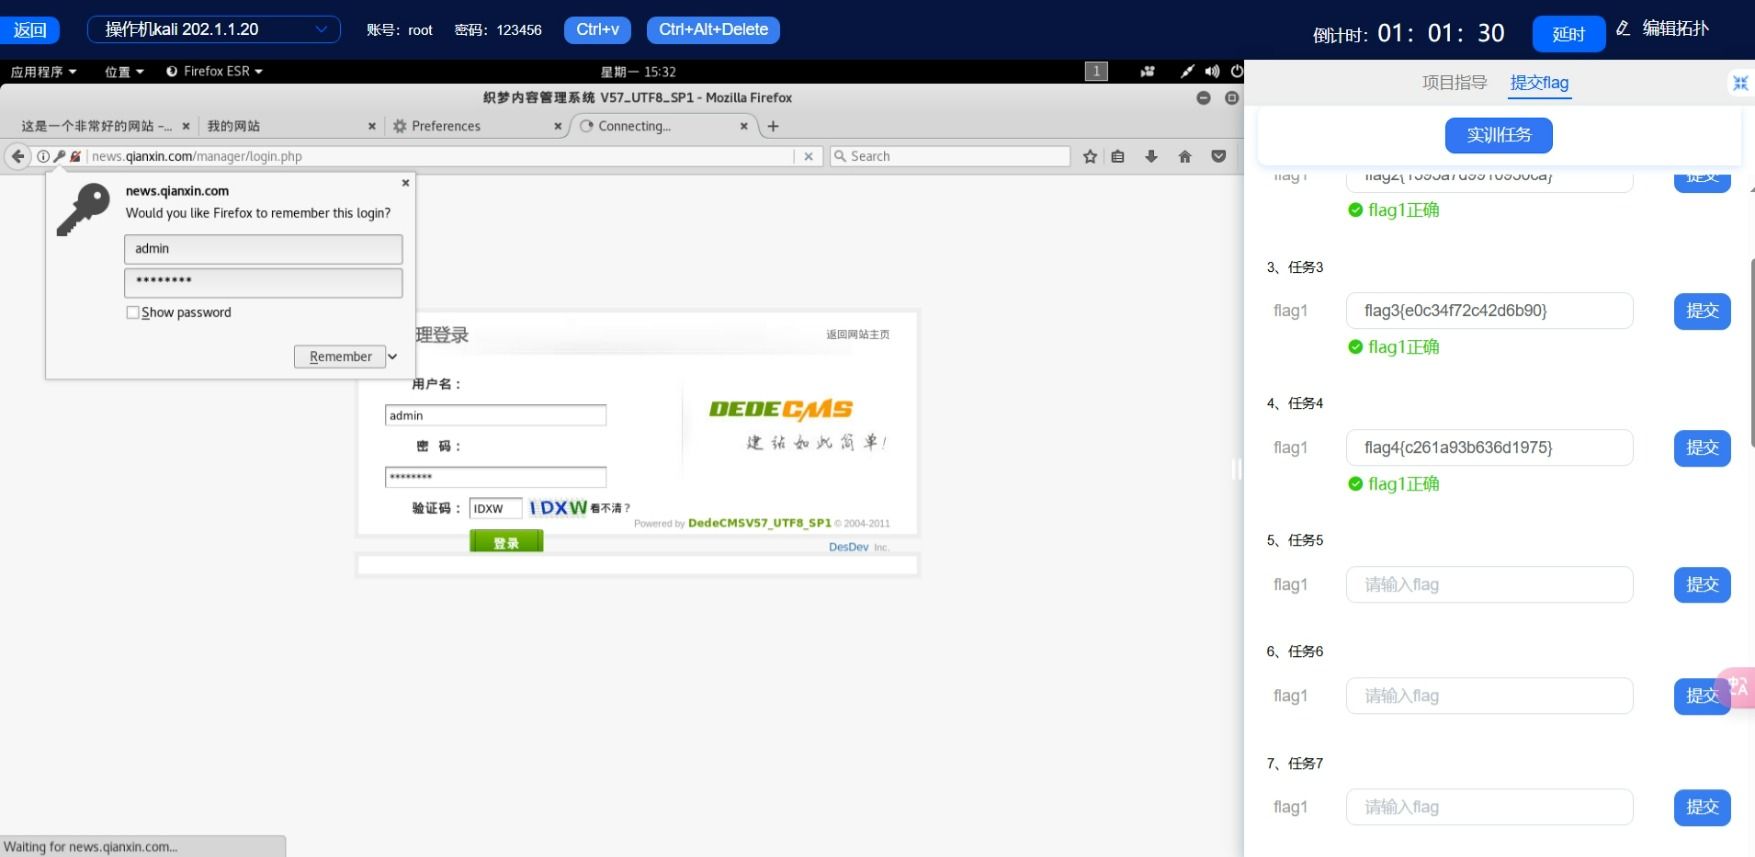Click the green 登录 login button
This screenshot has width=1755, height=857.
pyautogui.click(x=506, y=542)
